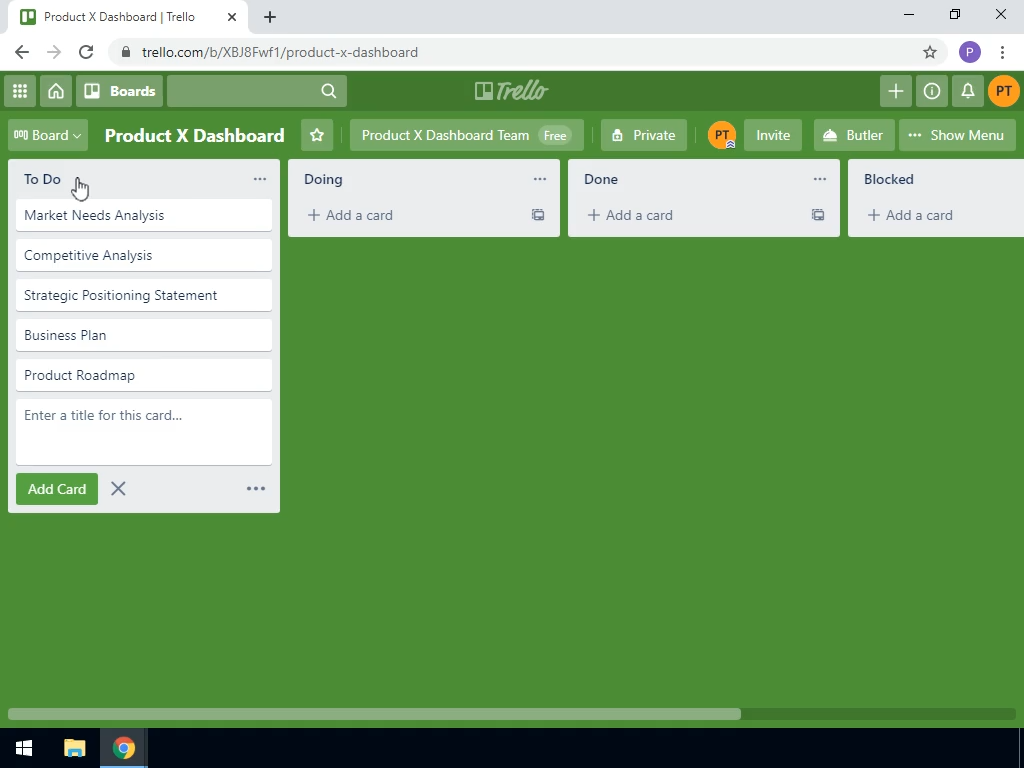Open the PT board member avatar
The width and height of the screenshot is (1024, 768).
[722, 135]
